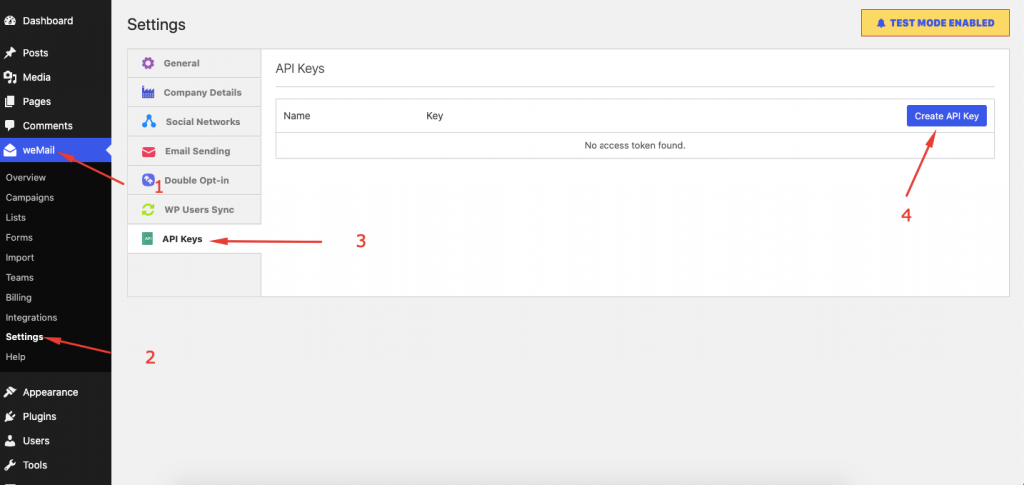Viewport: 1024px width, 485px height.
Task: Click the Posts pin icon
Action: click(x=10, y=53)
